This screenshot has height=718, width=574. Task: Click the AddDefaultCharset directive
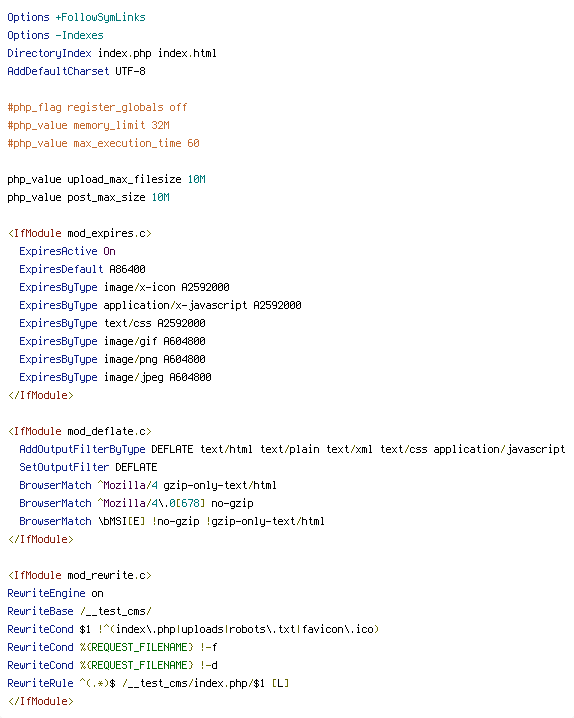tap(58, 71)
